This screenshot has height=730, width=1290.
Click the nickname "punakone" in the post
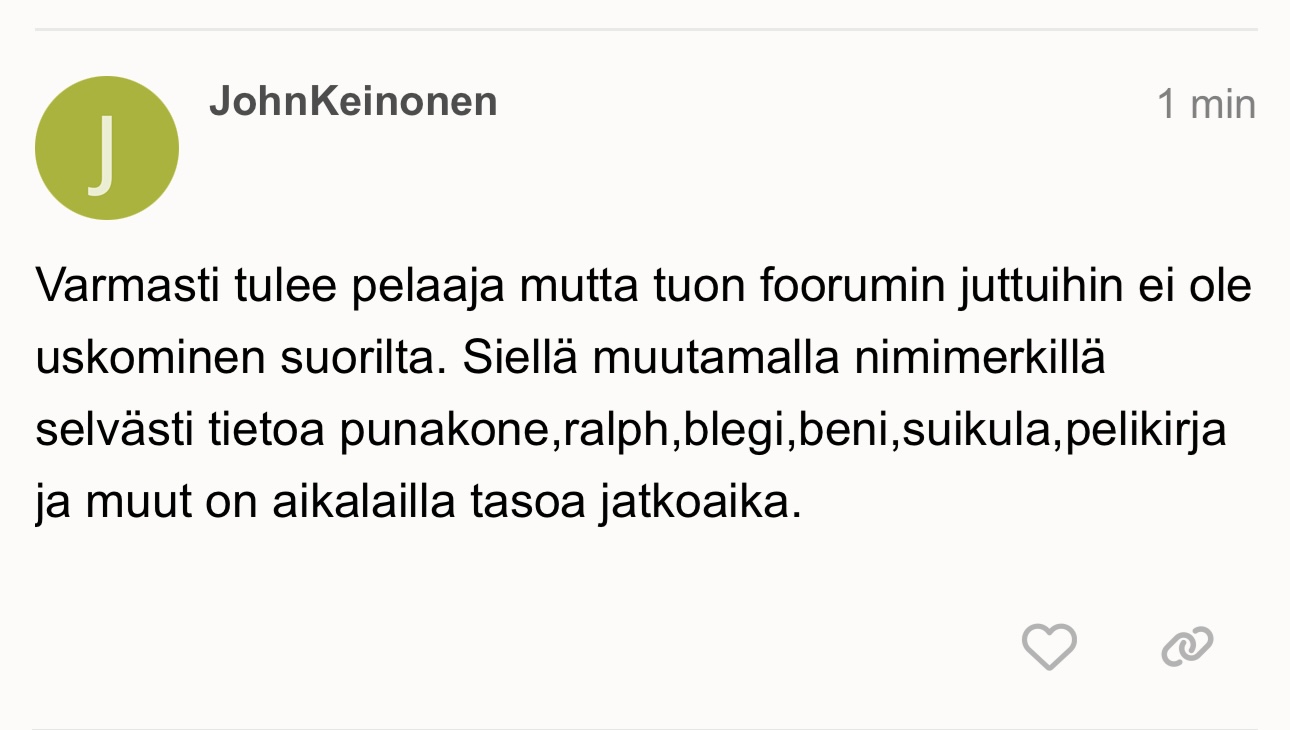pos(445,431)
